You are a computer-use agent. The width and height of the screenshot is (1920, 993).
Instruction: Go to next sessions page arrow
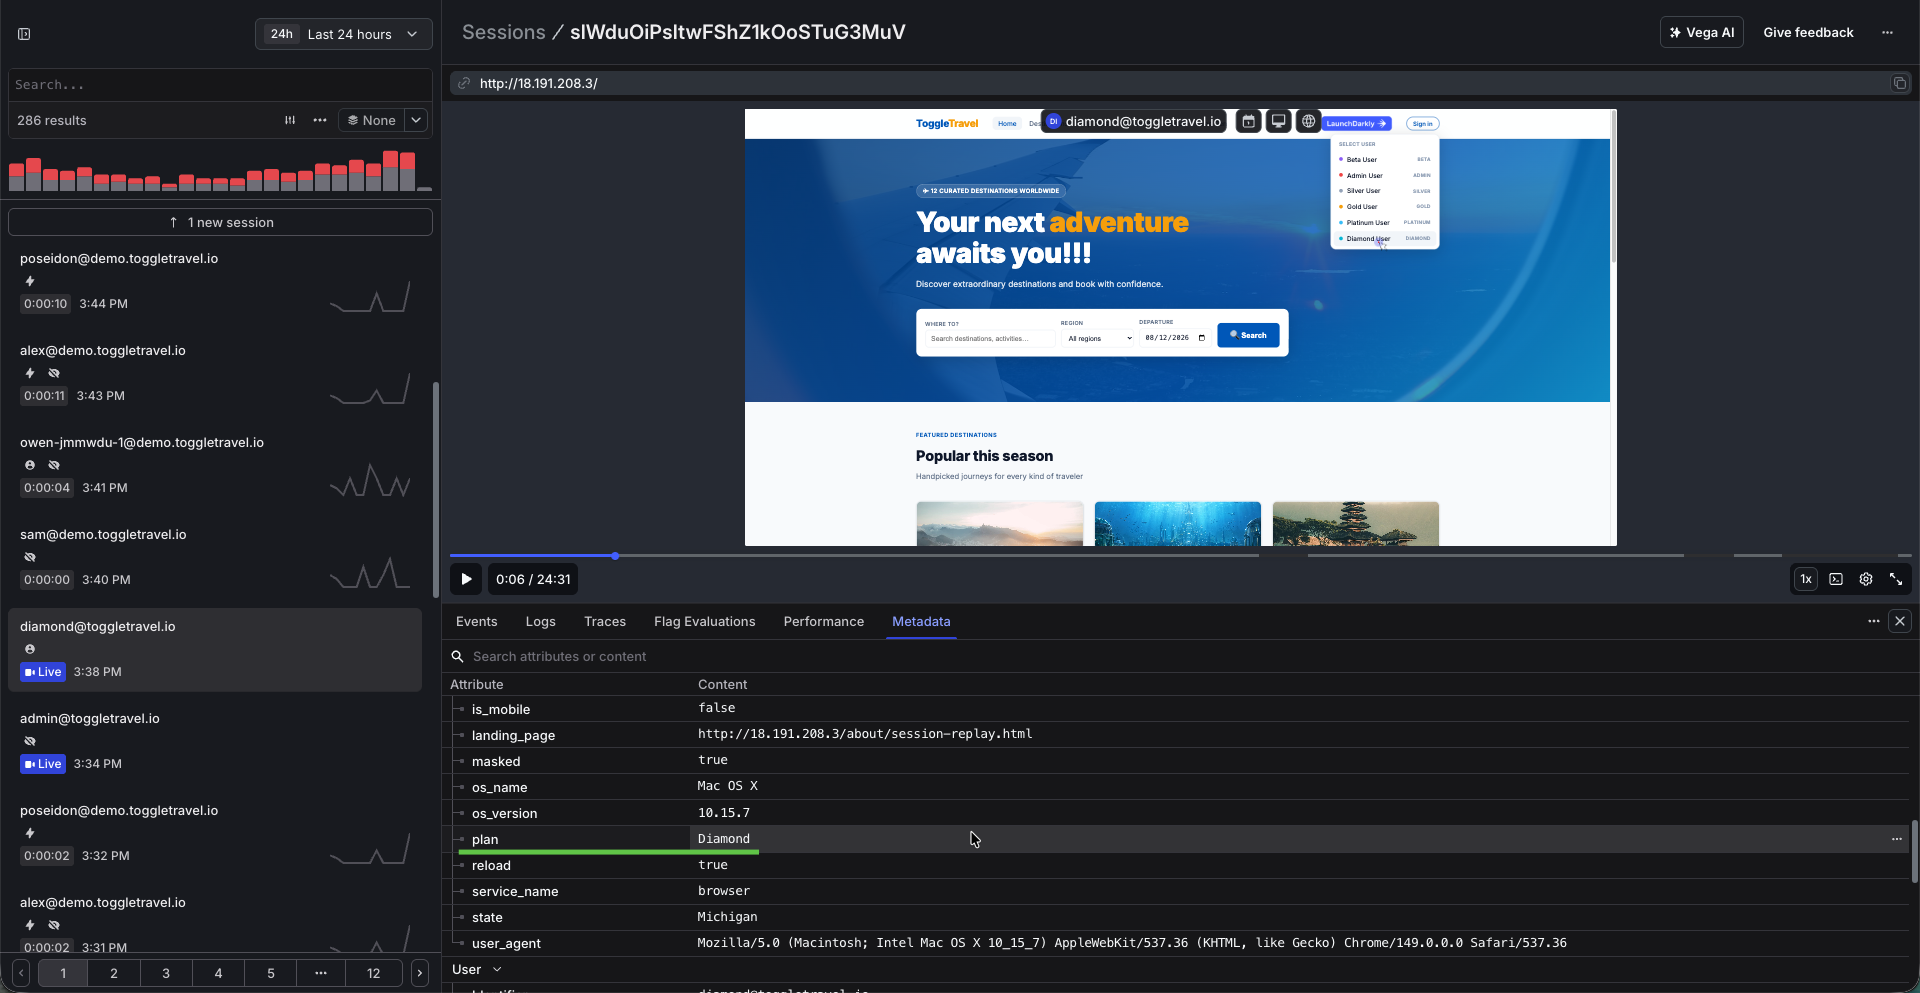[420, 973]
